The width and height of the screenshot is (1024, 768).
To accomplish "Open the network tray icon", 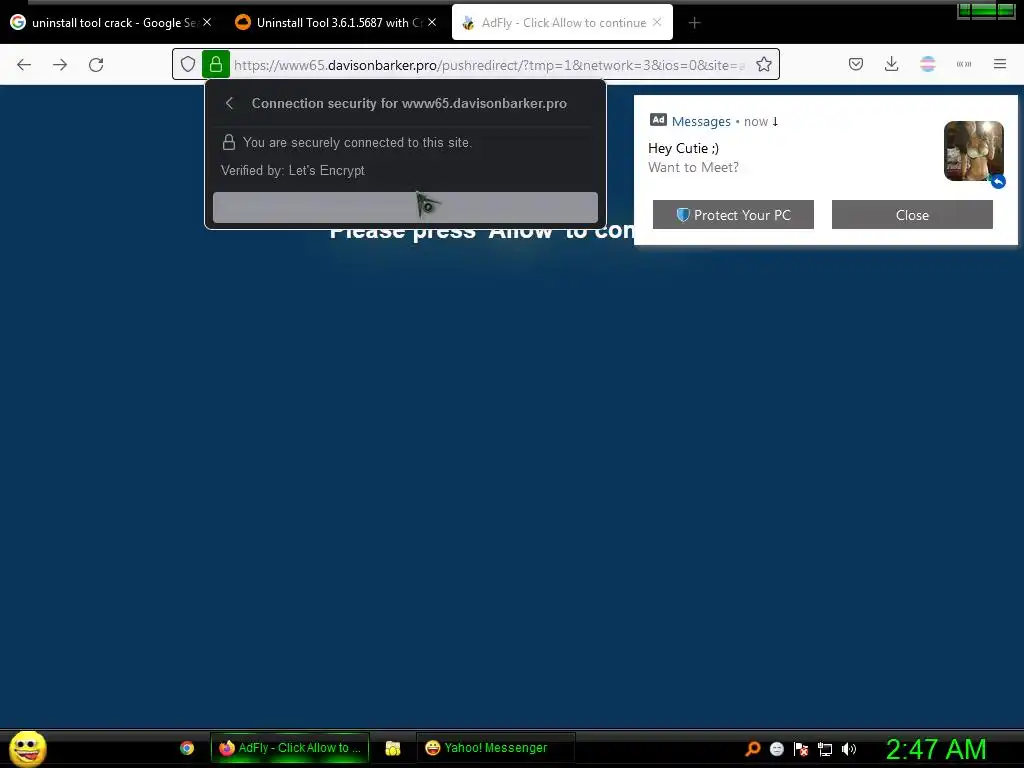I will pyautogui.click(x=825, y=749).
